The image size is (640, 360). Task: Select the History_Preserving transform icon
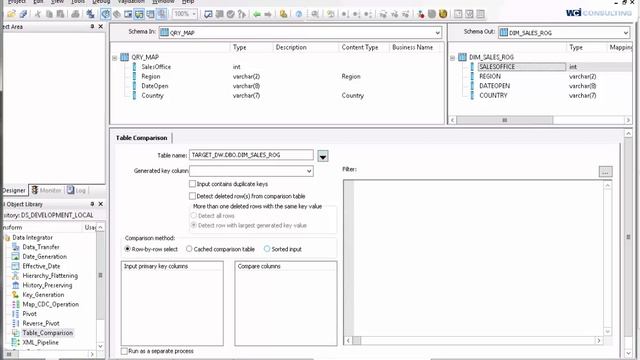16,285
